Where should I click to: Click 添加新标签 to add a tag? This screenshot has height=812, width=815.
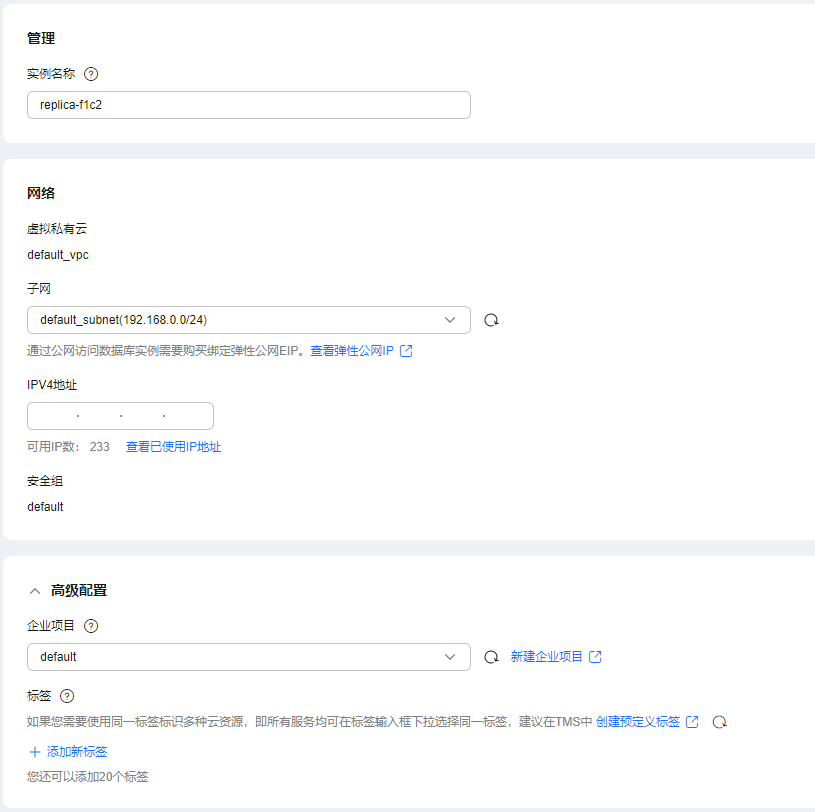68,752
